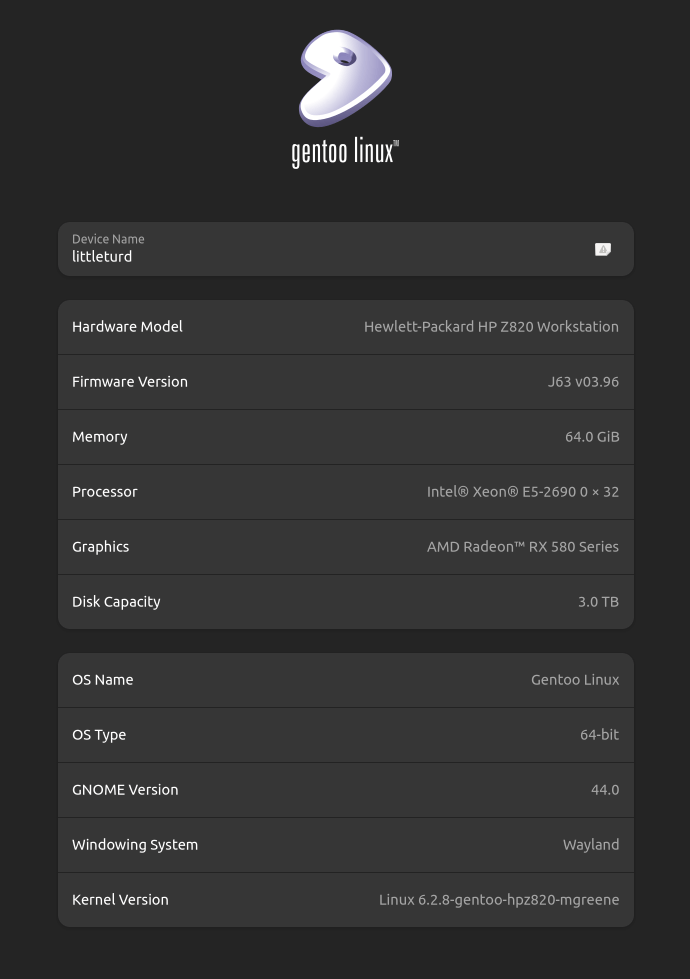Select the GNOME Version row showing 44.0
The width and height of the screenshot is (690, 979).
coord(345,789)
